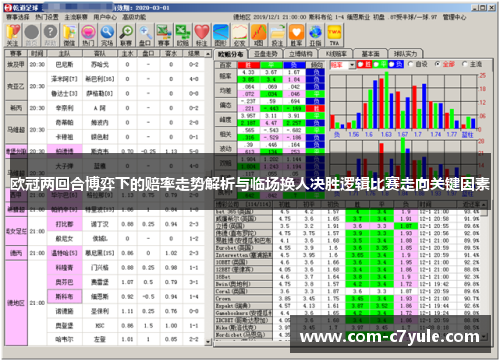Click the 赛事 spreadsheet toolbar icon
This screenshot has height=362, width=500.
coord(164,35)
